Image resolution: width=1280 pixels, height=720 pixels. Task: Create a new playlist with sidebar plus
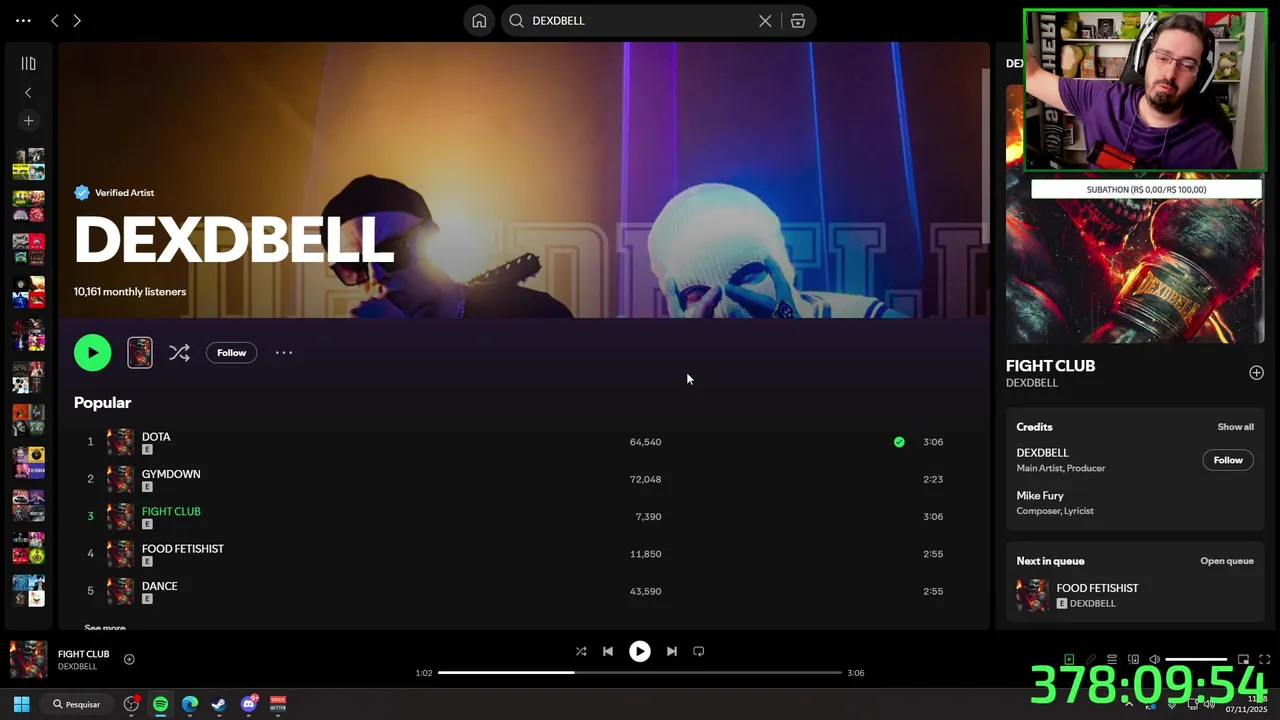tap(28, 121)
